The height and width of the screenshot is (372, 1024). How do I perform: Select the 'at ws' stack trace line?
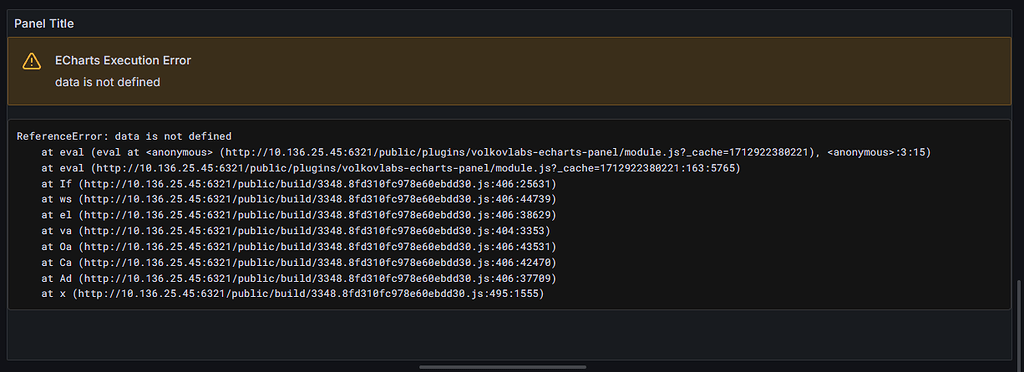click(x=298, y=200)
